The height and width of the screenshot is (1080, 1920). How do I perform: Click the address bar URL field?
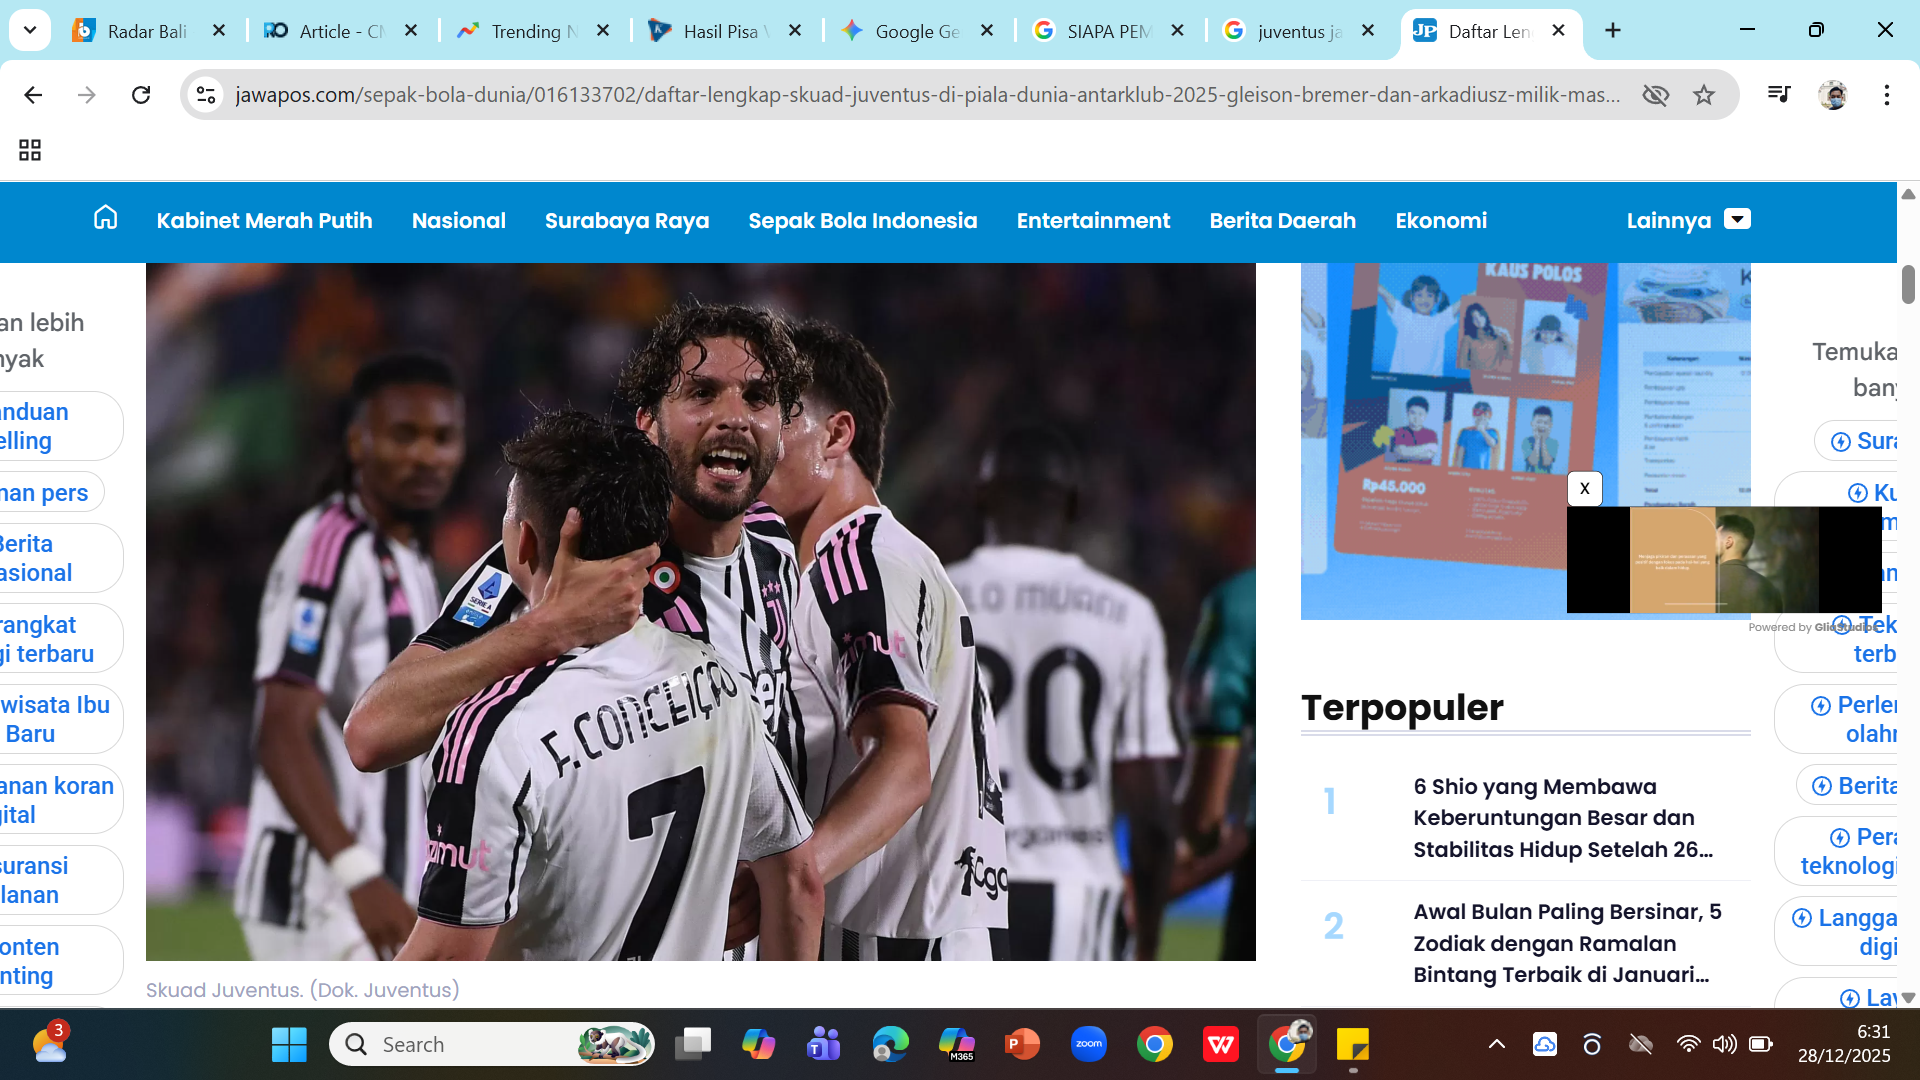click(x=700, y=95)
